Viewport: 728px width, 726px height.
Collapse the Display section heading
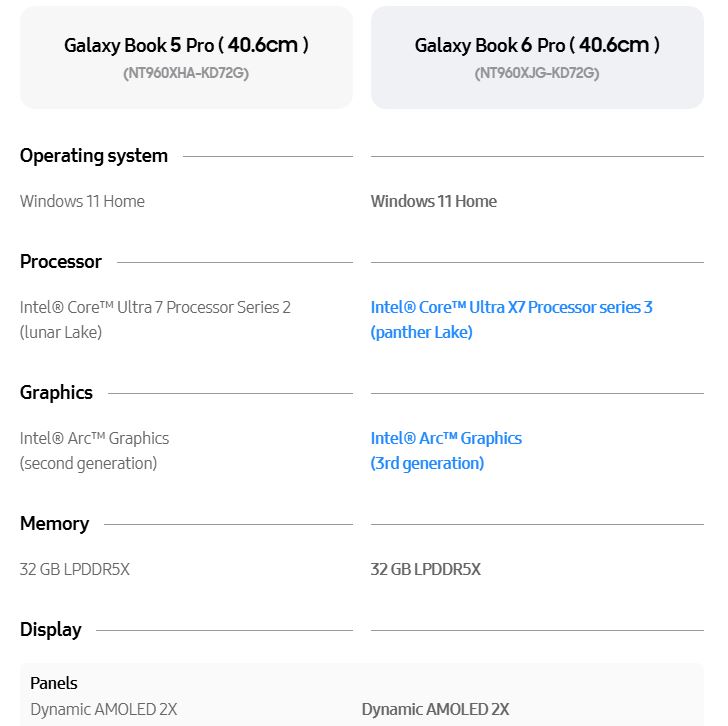coord(50,630)
